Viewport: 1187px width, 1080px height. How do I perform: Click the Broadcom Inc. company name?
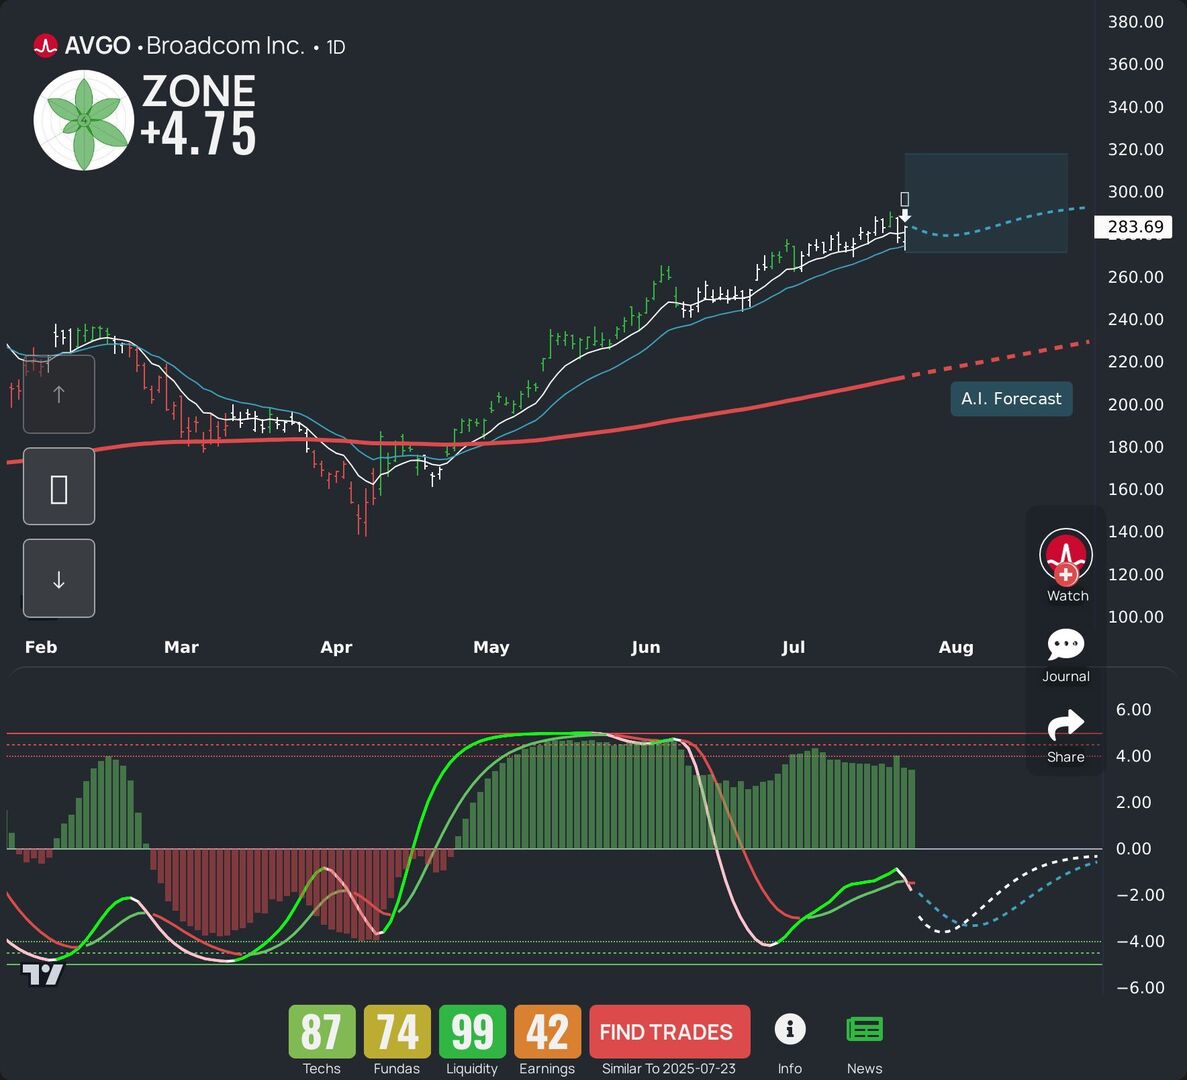pos(225,46)
